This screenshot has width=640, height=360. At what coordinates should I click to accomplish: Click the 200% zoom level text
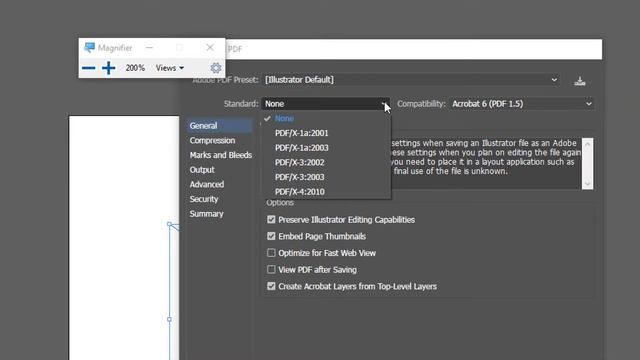[x=135, y=68]
